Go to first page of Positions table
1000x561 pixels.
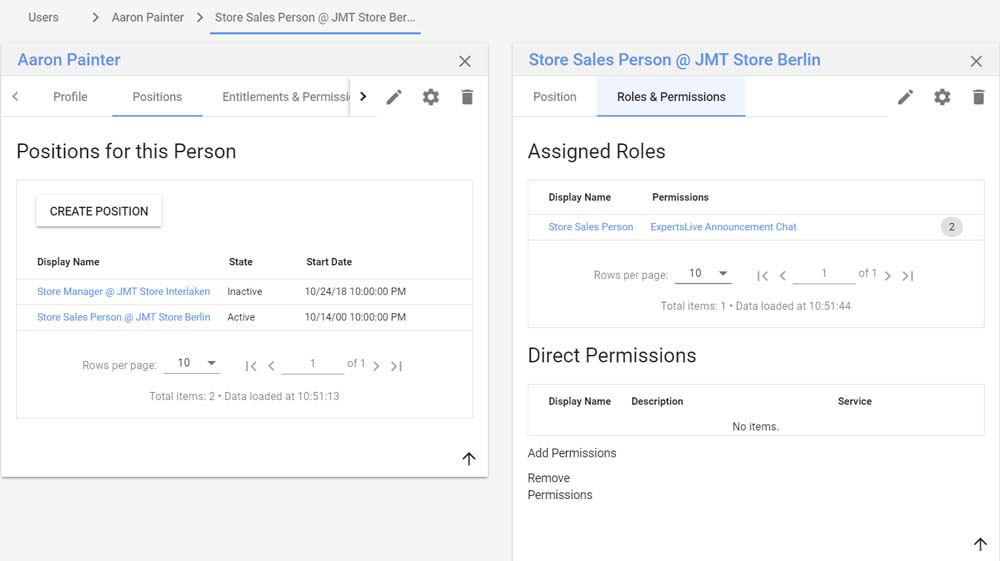pyautogui.click(x=251, y=366)
